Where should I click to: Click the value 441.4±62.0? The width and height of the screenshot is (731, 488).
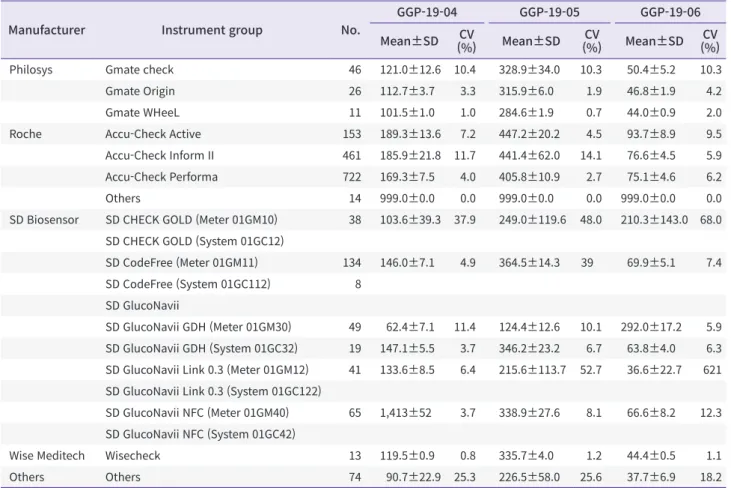pos(529,156)
